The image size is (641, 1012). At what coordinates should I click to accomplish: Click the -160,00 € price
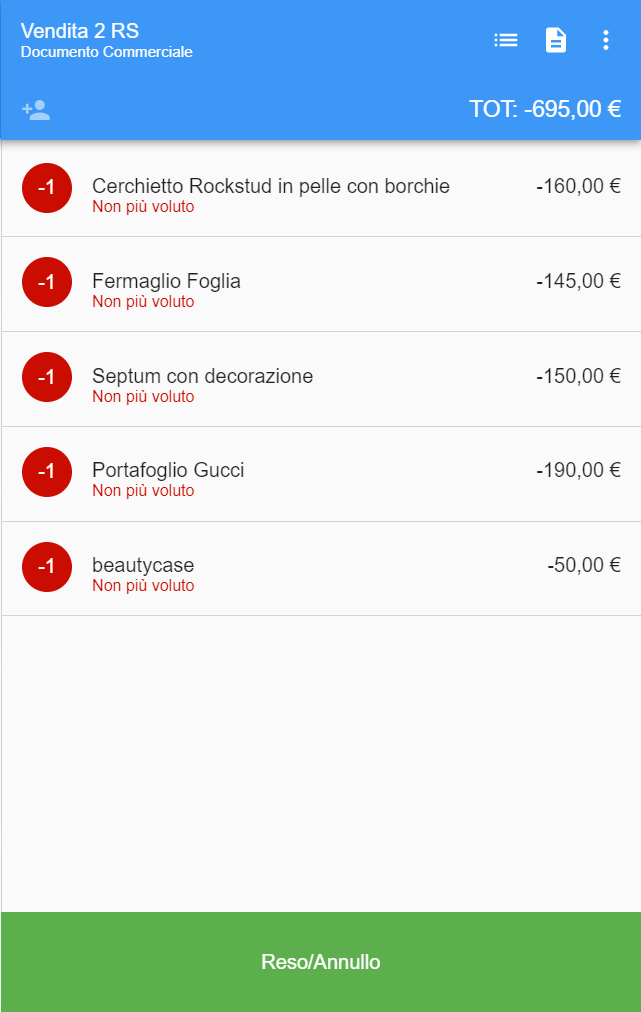[x=578, y=186]
